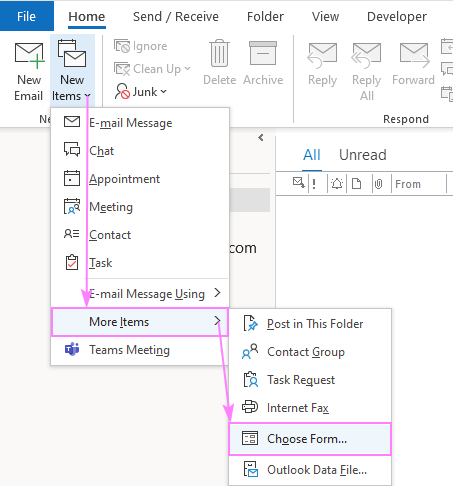Select Internet Fax item

310,408
